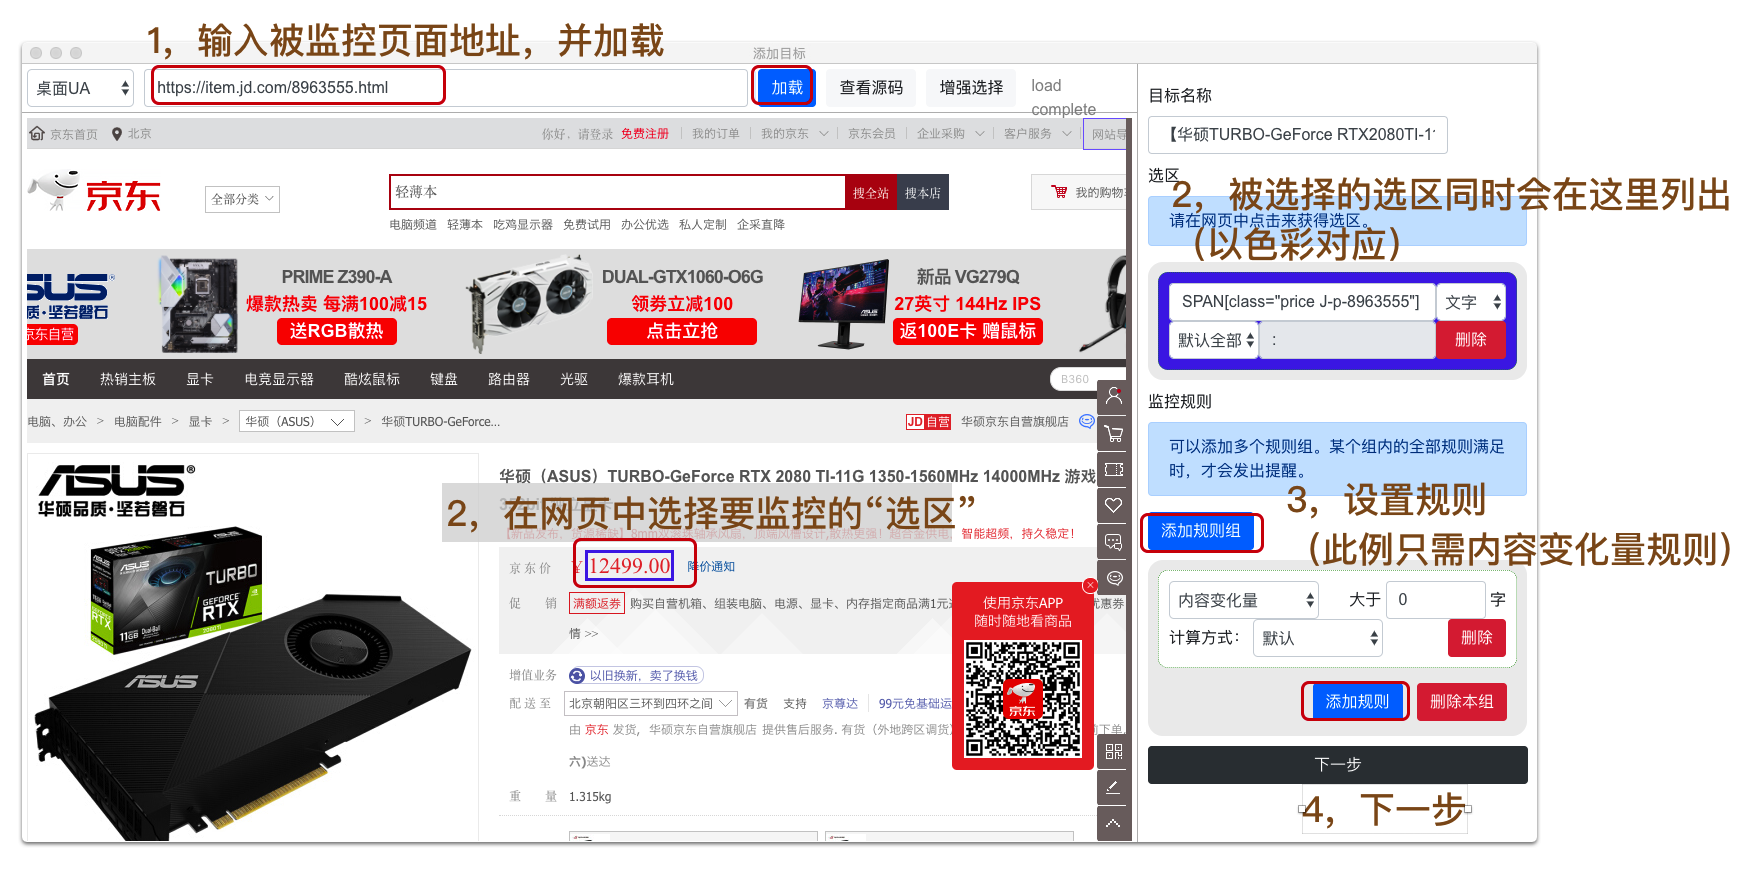This screenshot has width=1762, height=870.
Task: Click the 目标名称 text input field
Action: tap(1297, 134)
